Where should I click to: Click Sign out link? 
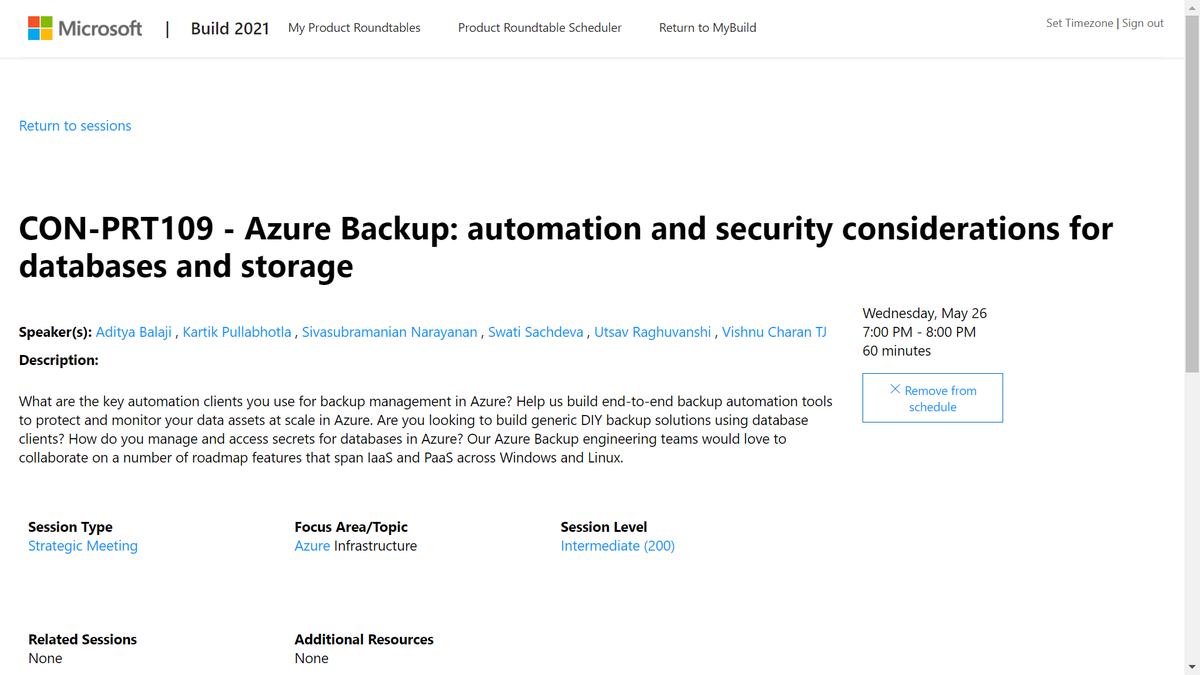click(1143, 23)
